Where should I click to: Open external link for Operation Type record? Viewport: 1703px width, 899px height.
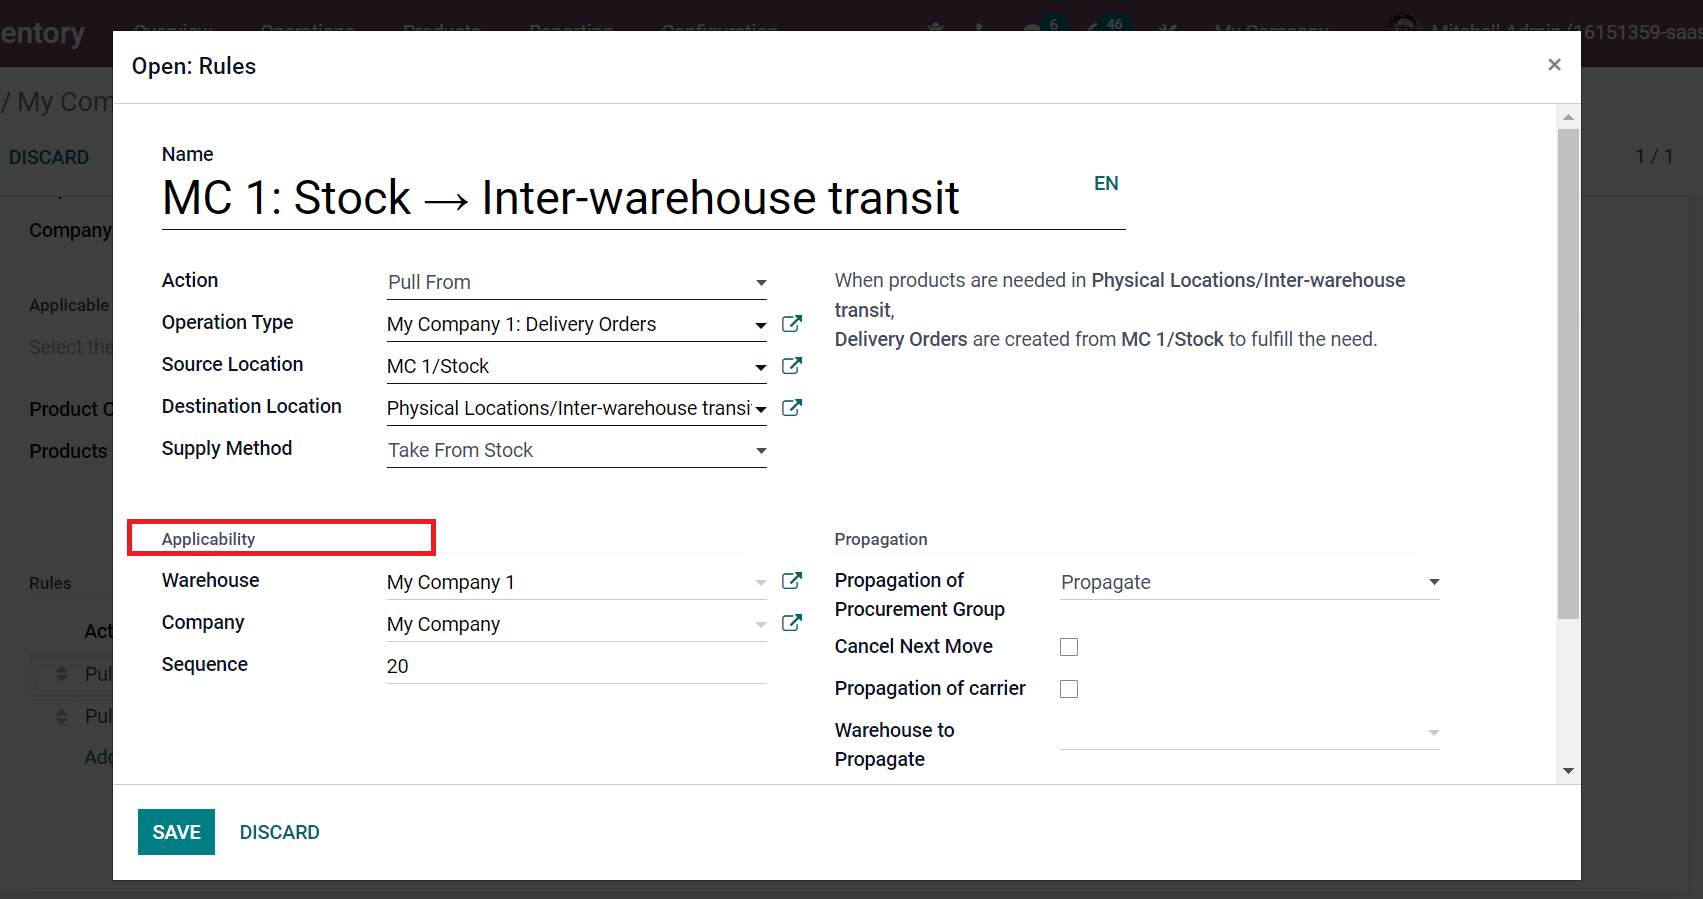click(792, 324)
